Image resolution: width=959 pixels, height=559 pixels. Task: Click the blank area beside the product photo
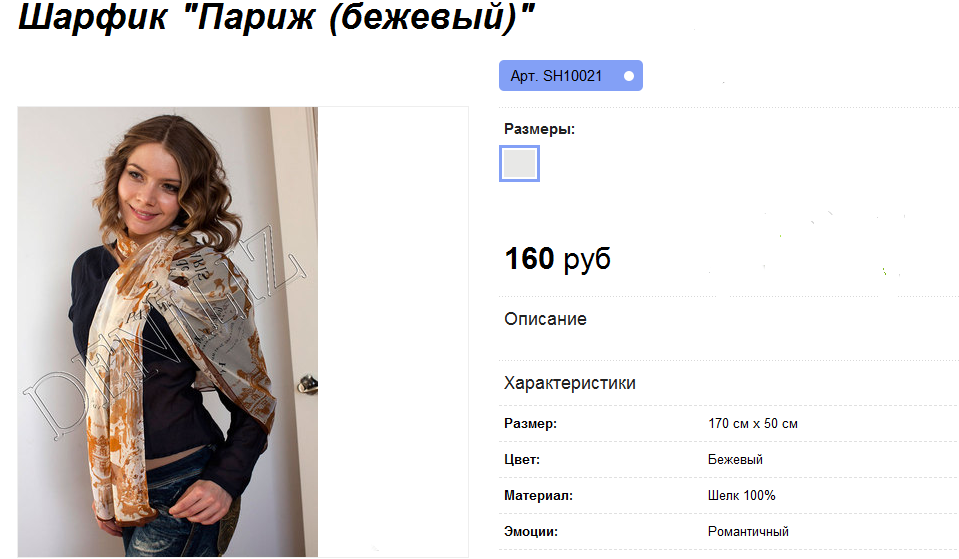tap(393, 331)
